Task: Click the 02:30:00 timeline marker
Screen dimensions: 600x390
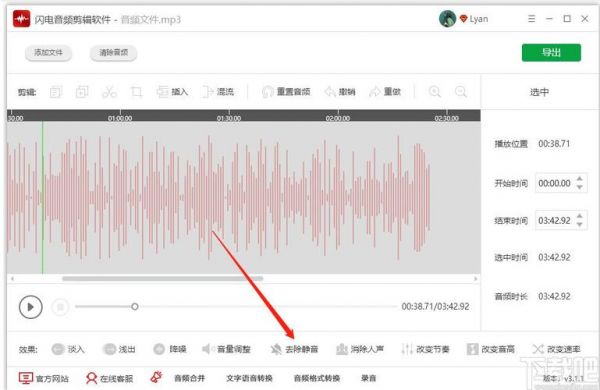Action: (x=447, y=118)
